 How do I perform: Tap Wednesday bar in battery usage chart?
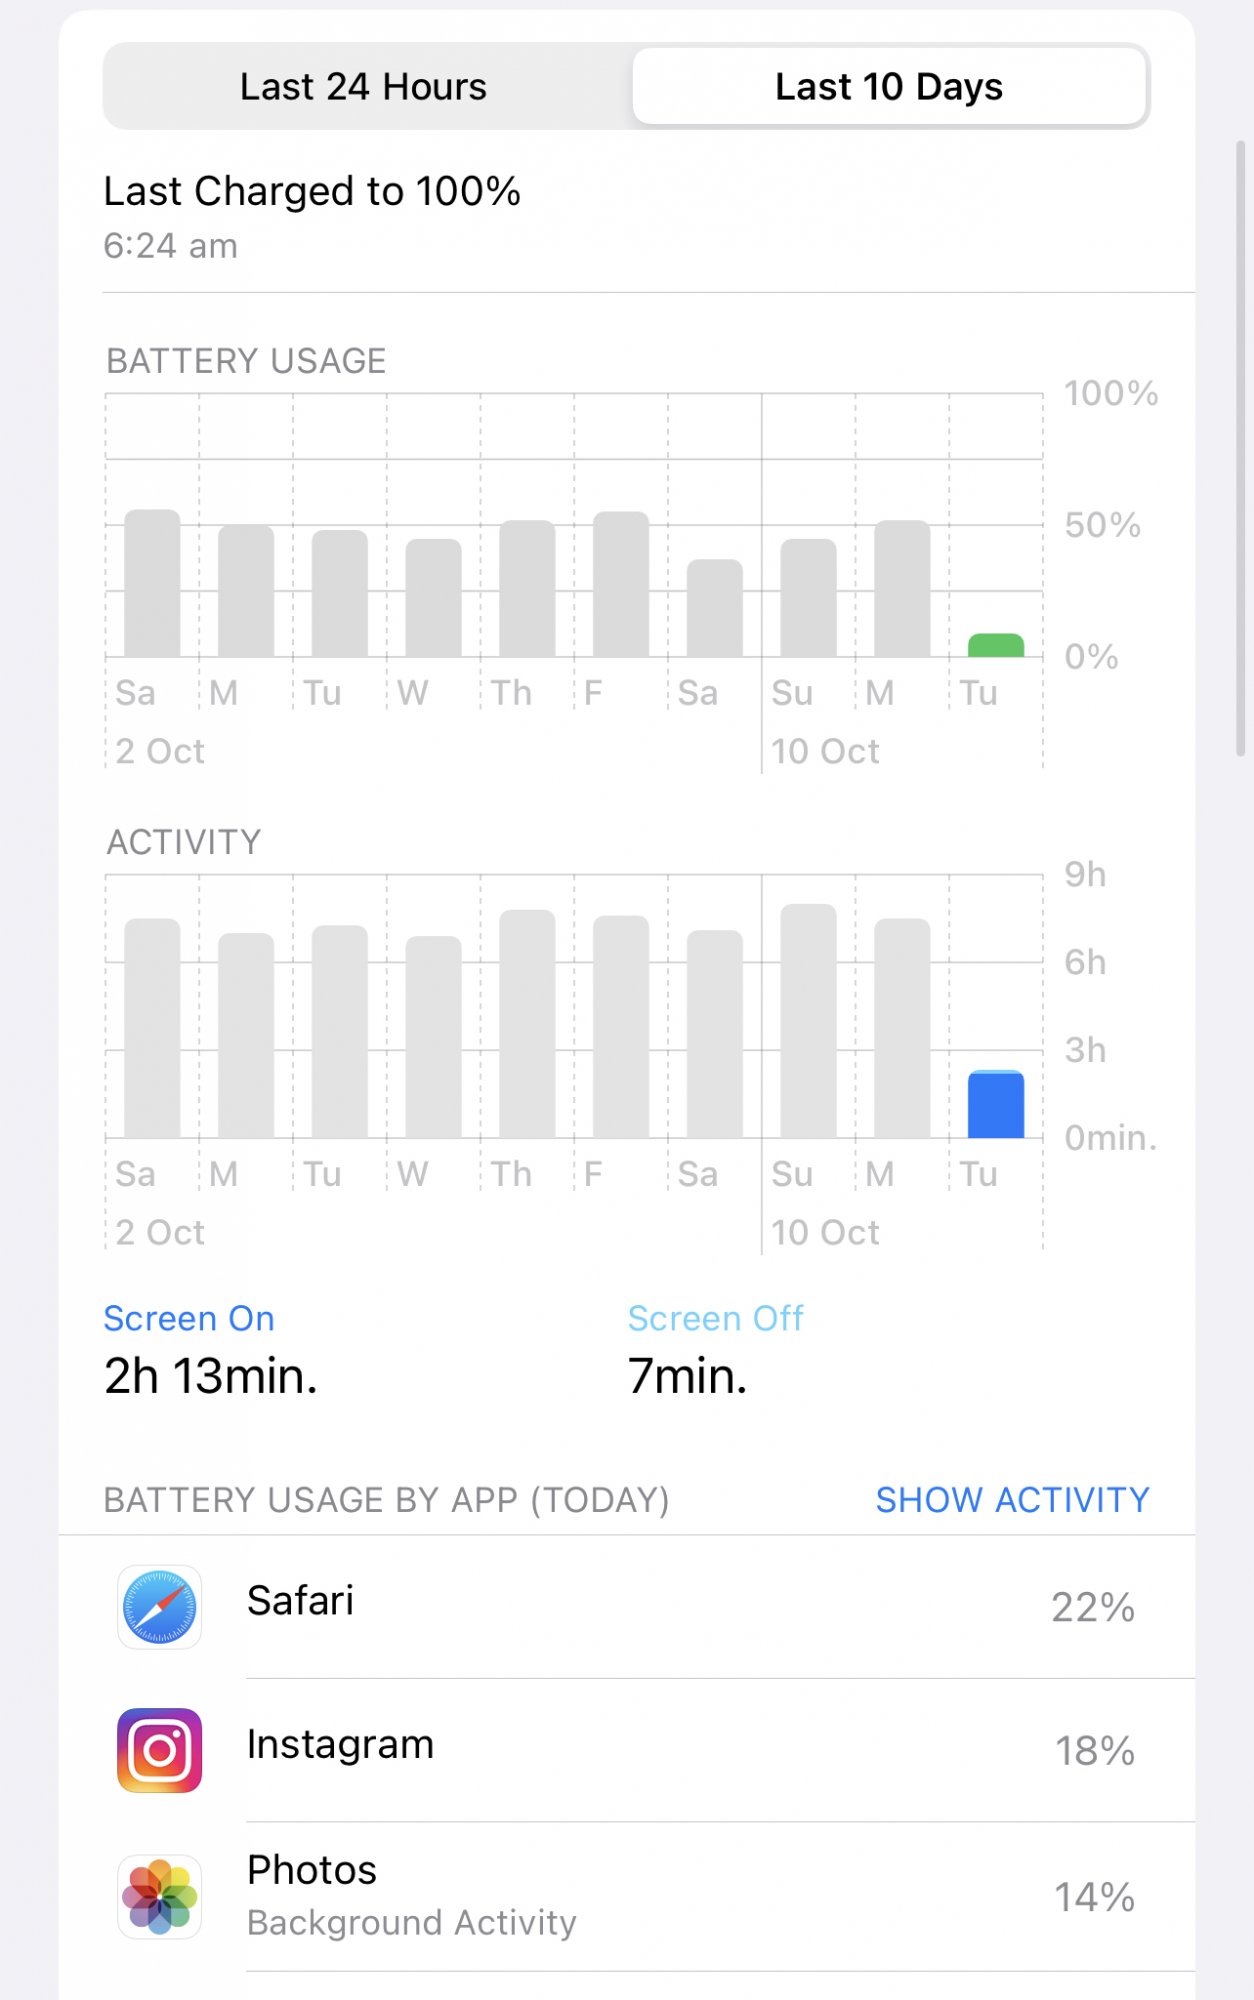tap(433, 598)
